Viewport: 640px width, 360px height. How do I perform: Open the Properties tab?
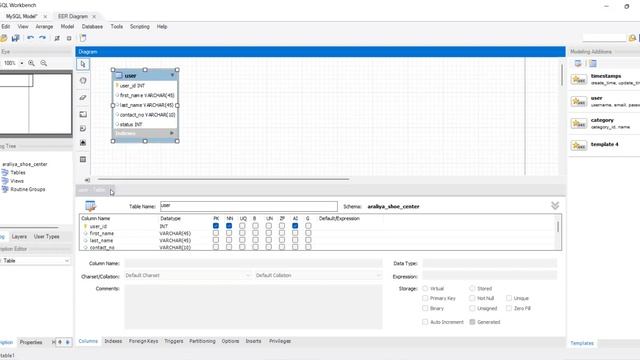[31, 342]
